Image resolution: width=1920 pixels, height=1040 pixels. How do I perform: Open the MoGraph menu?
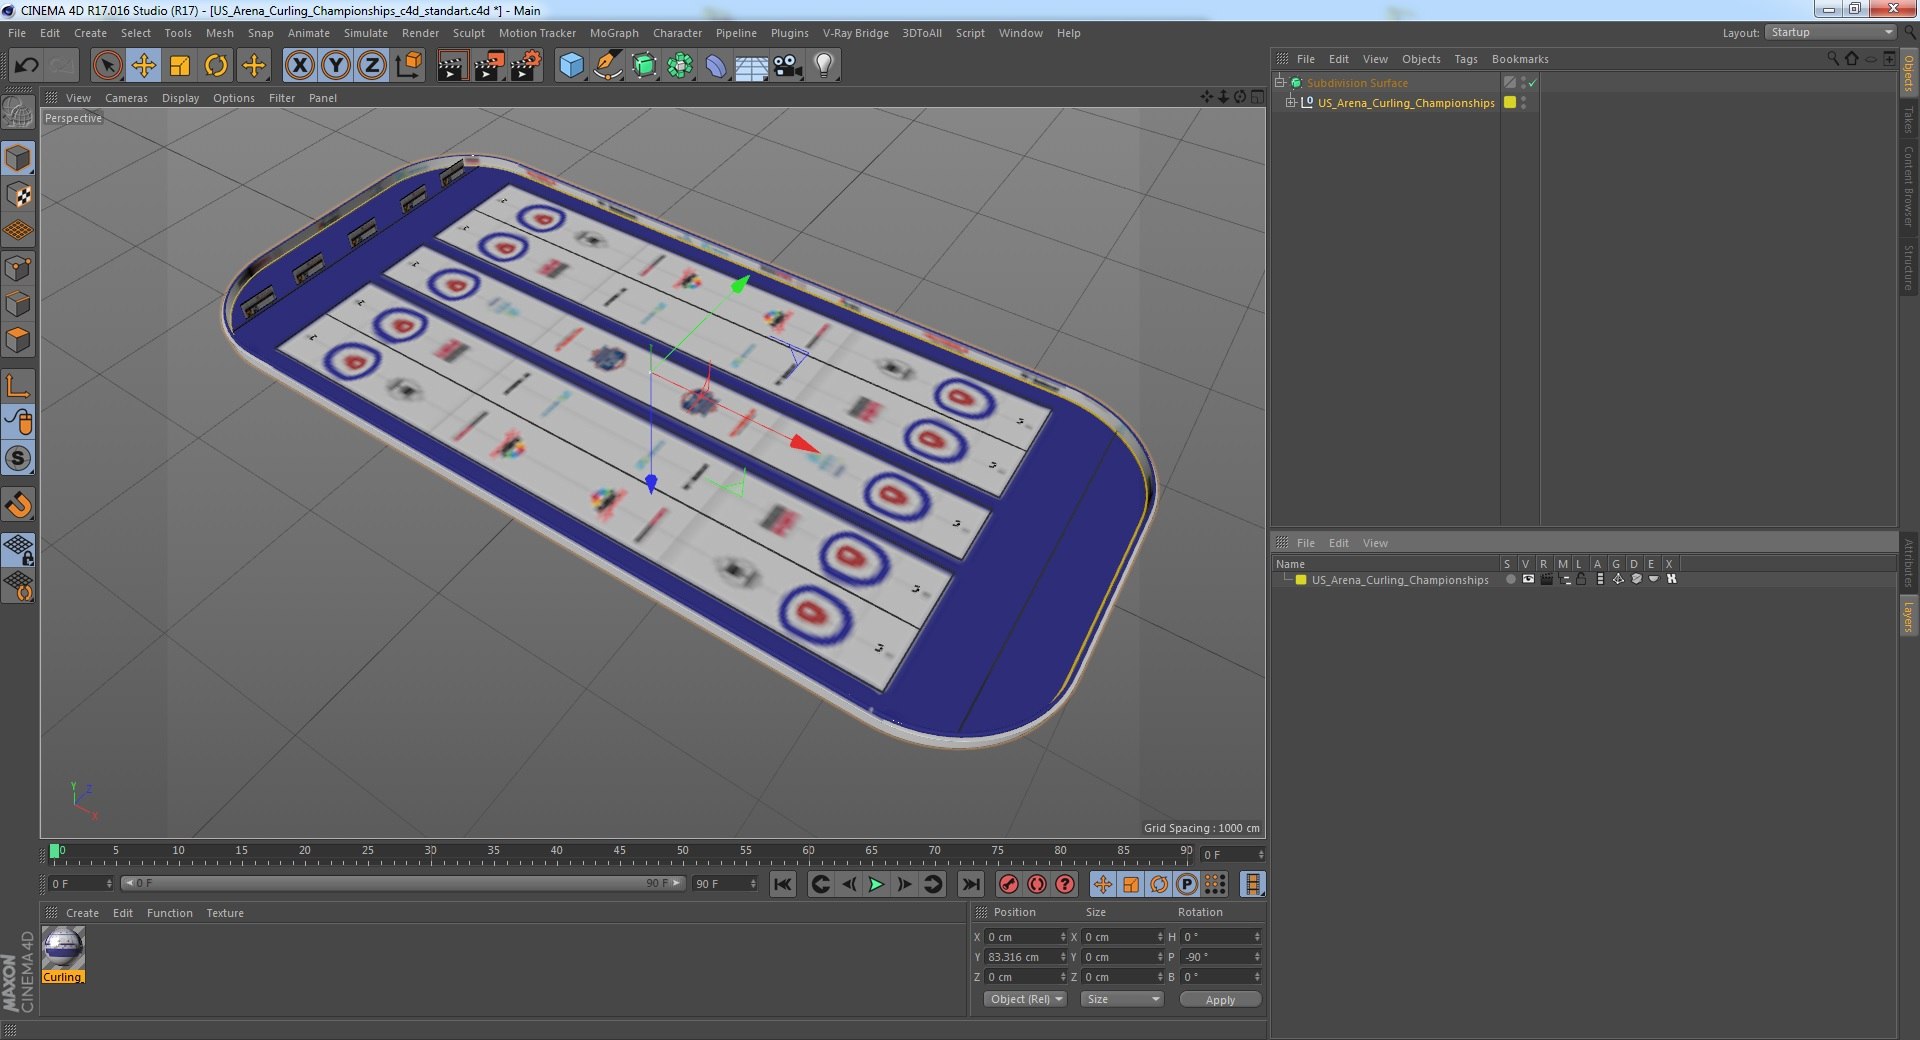(x=614, y=33)
